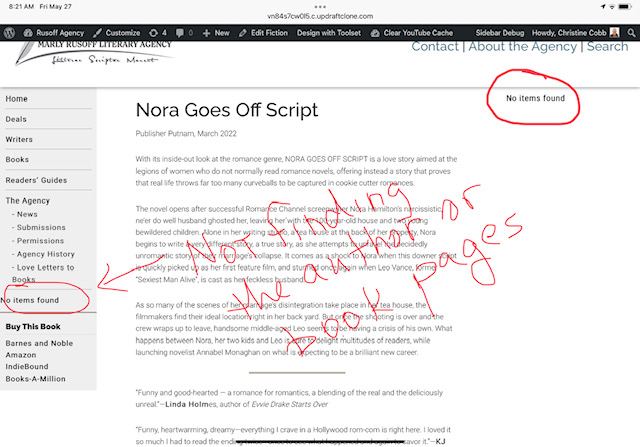Open the IndieBound purchase link
The image size is (640, 447).
click(27, 367)
